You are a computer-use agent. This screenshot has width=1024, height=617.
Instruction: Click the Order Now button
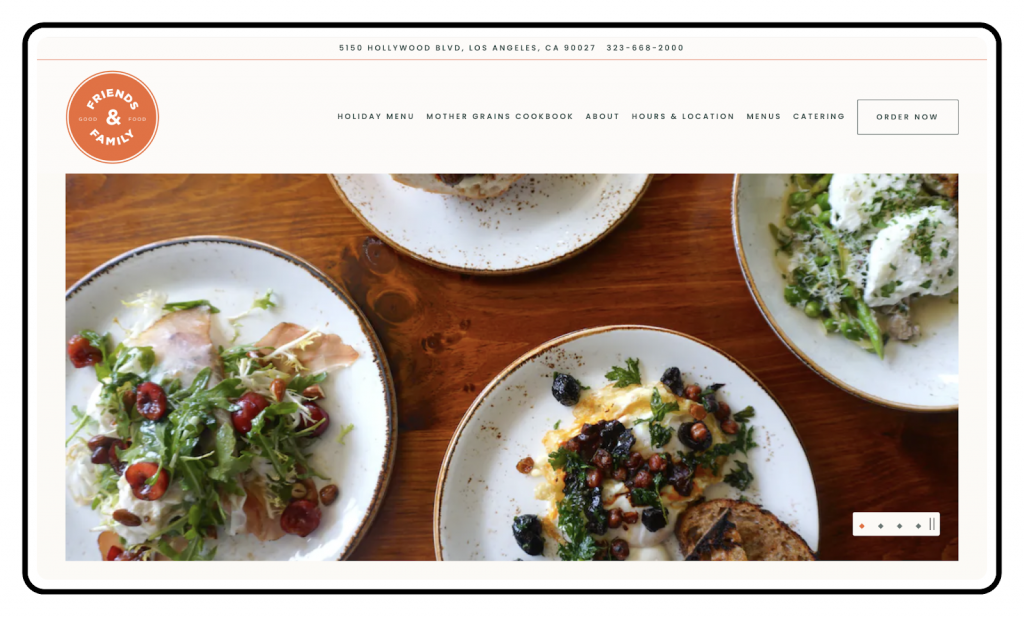point(908,117)
